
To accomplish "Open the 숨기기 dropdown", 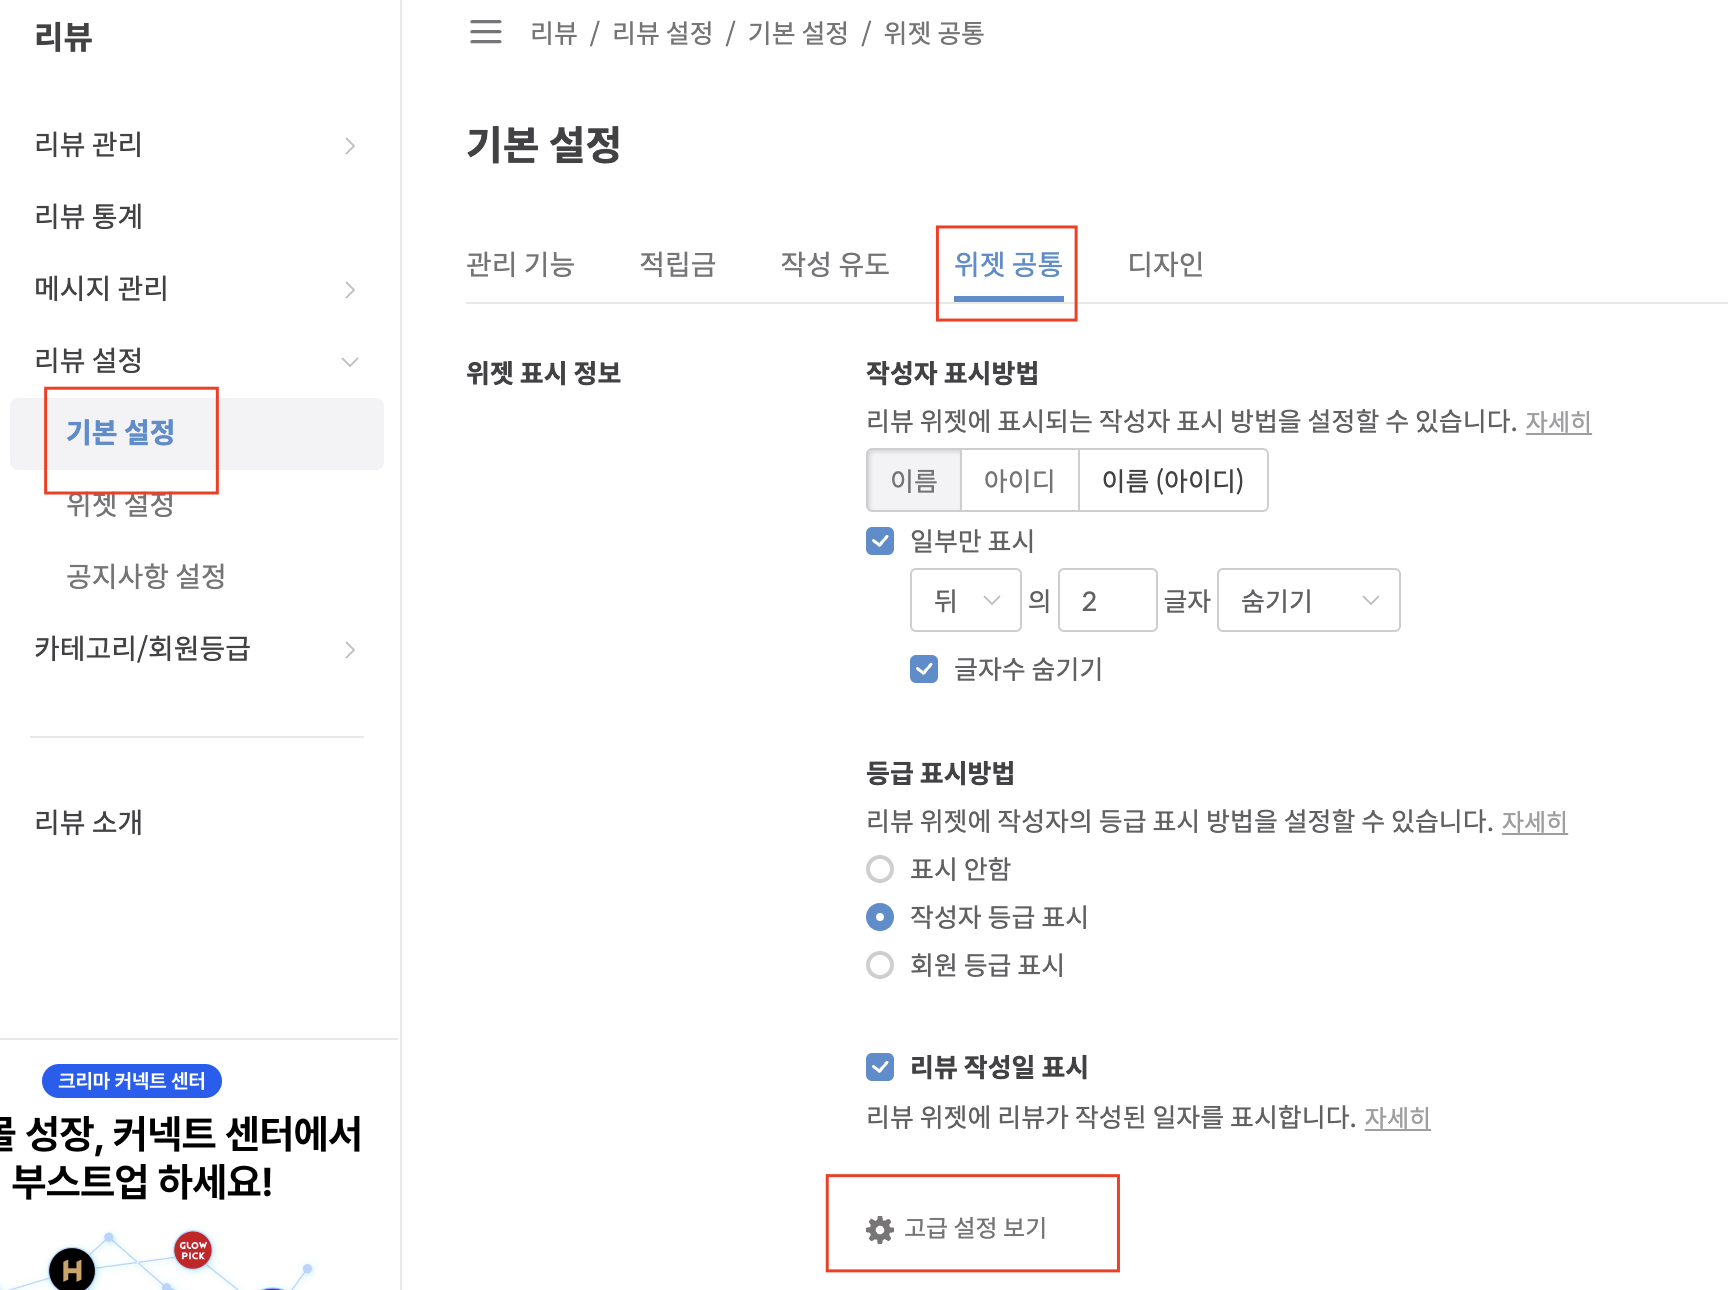I will (1308, 600).
